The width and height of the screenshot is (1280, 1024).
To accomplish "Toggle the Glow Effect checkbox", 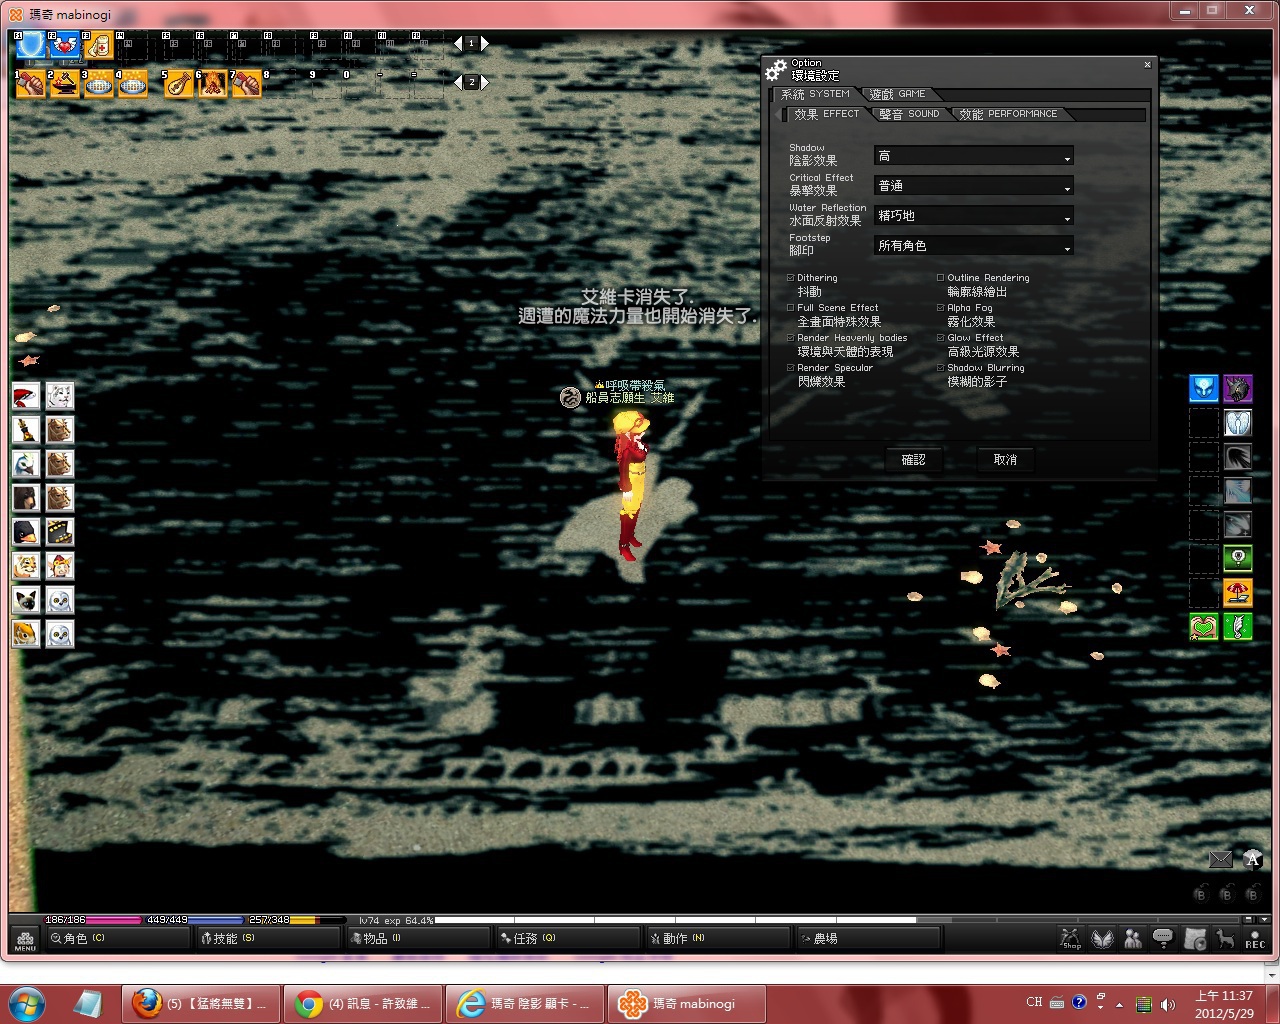I will click(x=941, y=338).
